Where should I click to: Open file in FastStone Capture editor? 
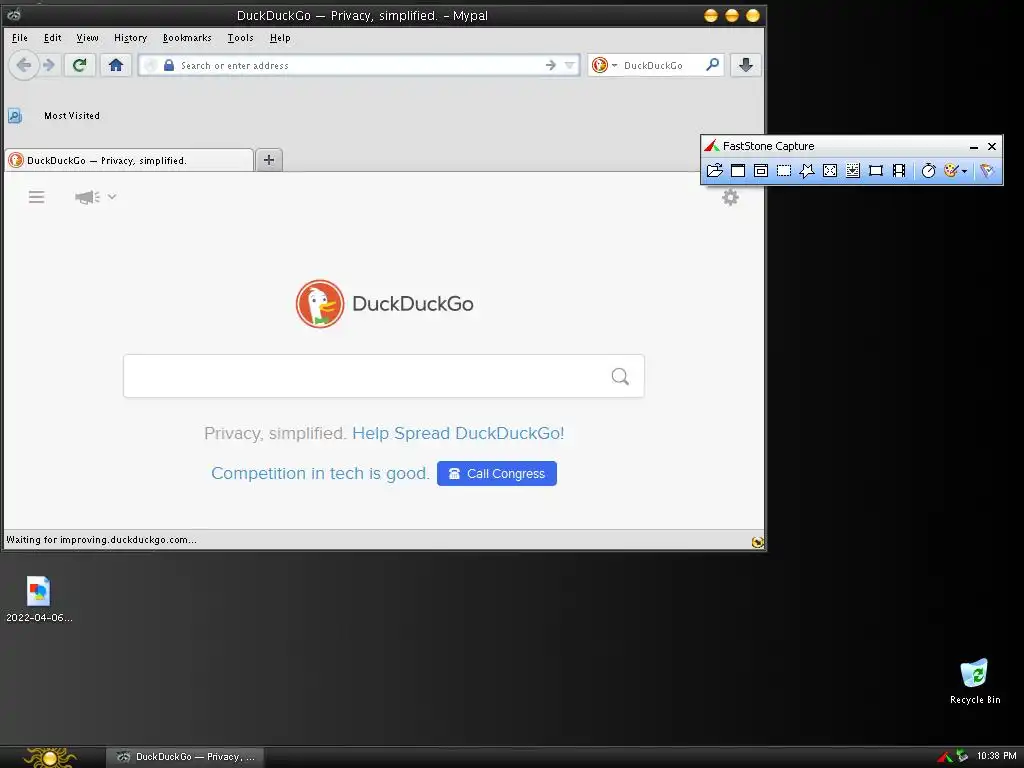pos(714,170)
